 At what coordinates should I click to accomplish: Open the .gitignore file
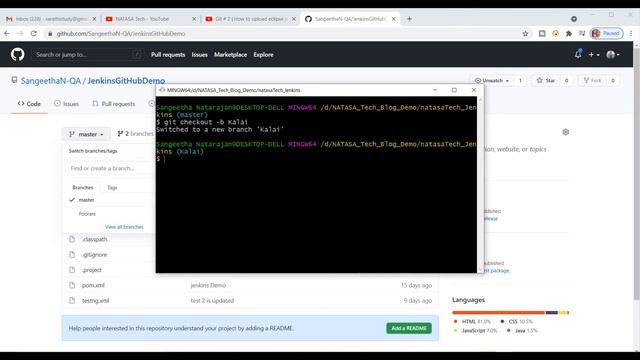[94, 255]
